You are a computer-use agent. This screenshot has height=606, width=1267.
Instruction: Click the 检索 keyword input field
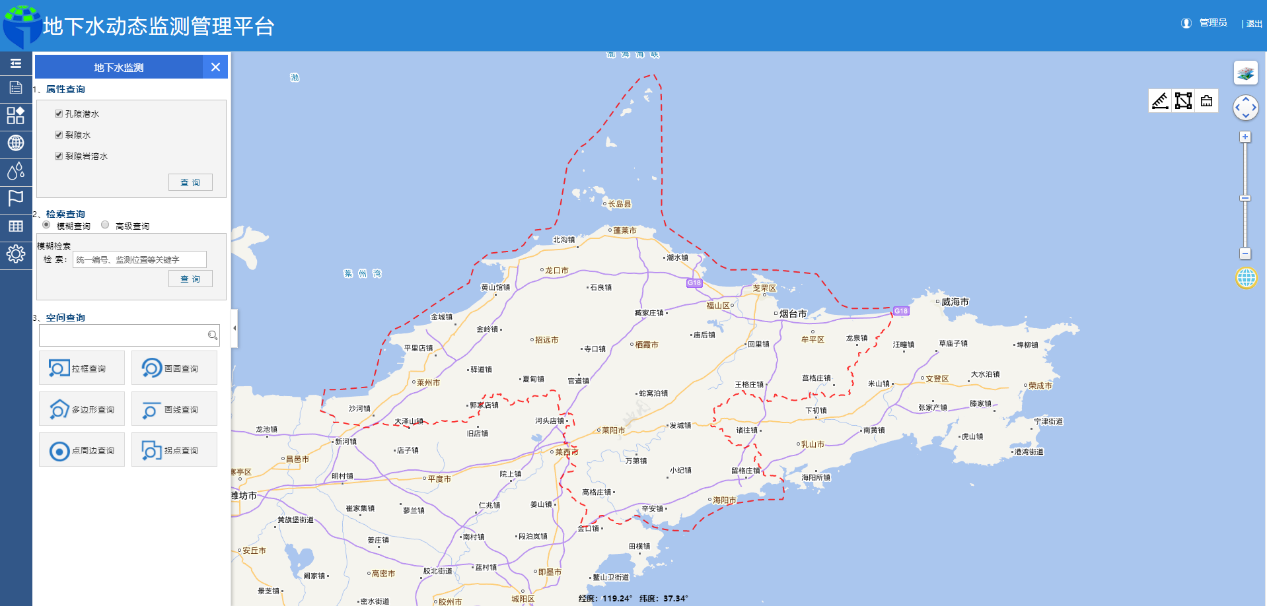pyautogui.click(x=139, y=259)
